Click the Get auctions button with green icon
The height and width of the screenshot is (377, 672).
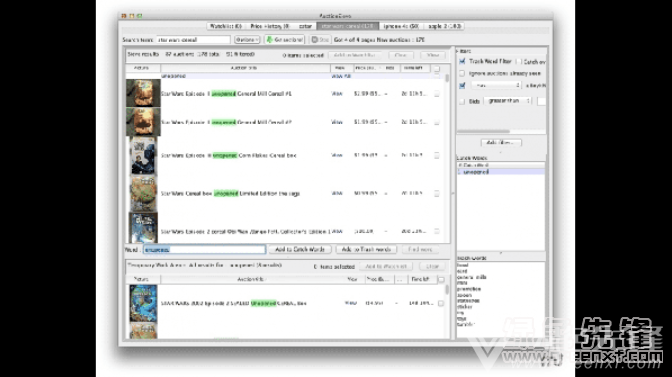tap(285, 39)
